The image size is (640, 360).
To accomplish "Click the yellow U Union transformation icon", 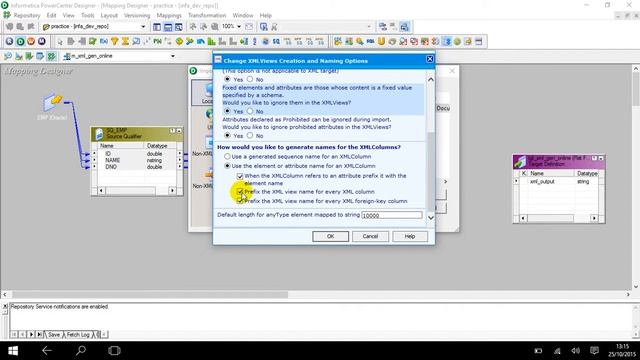I will click(381, 42).
